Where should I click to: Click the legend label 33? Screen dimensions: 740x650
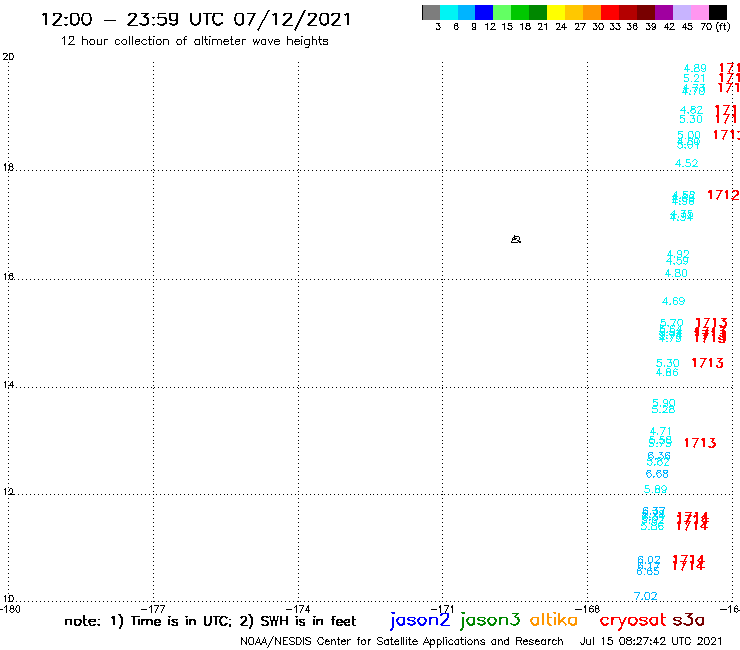tap(615, 27)
